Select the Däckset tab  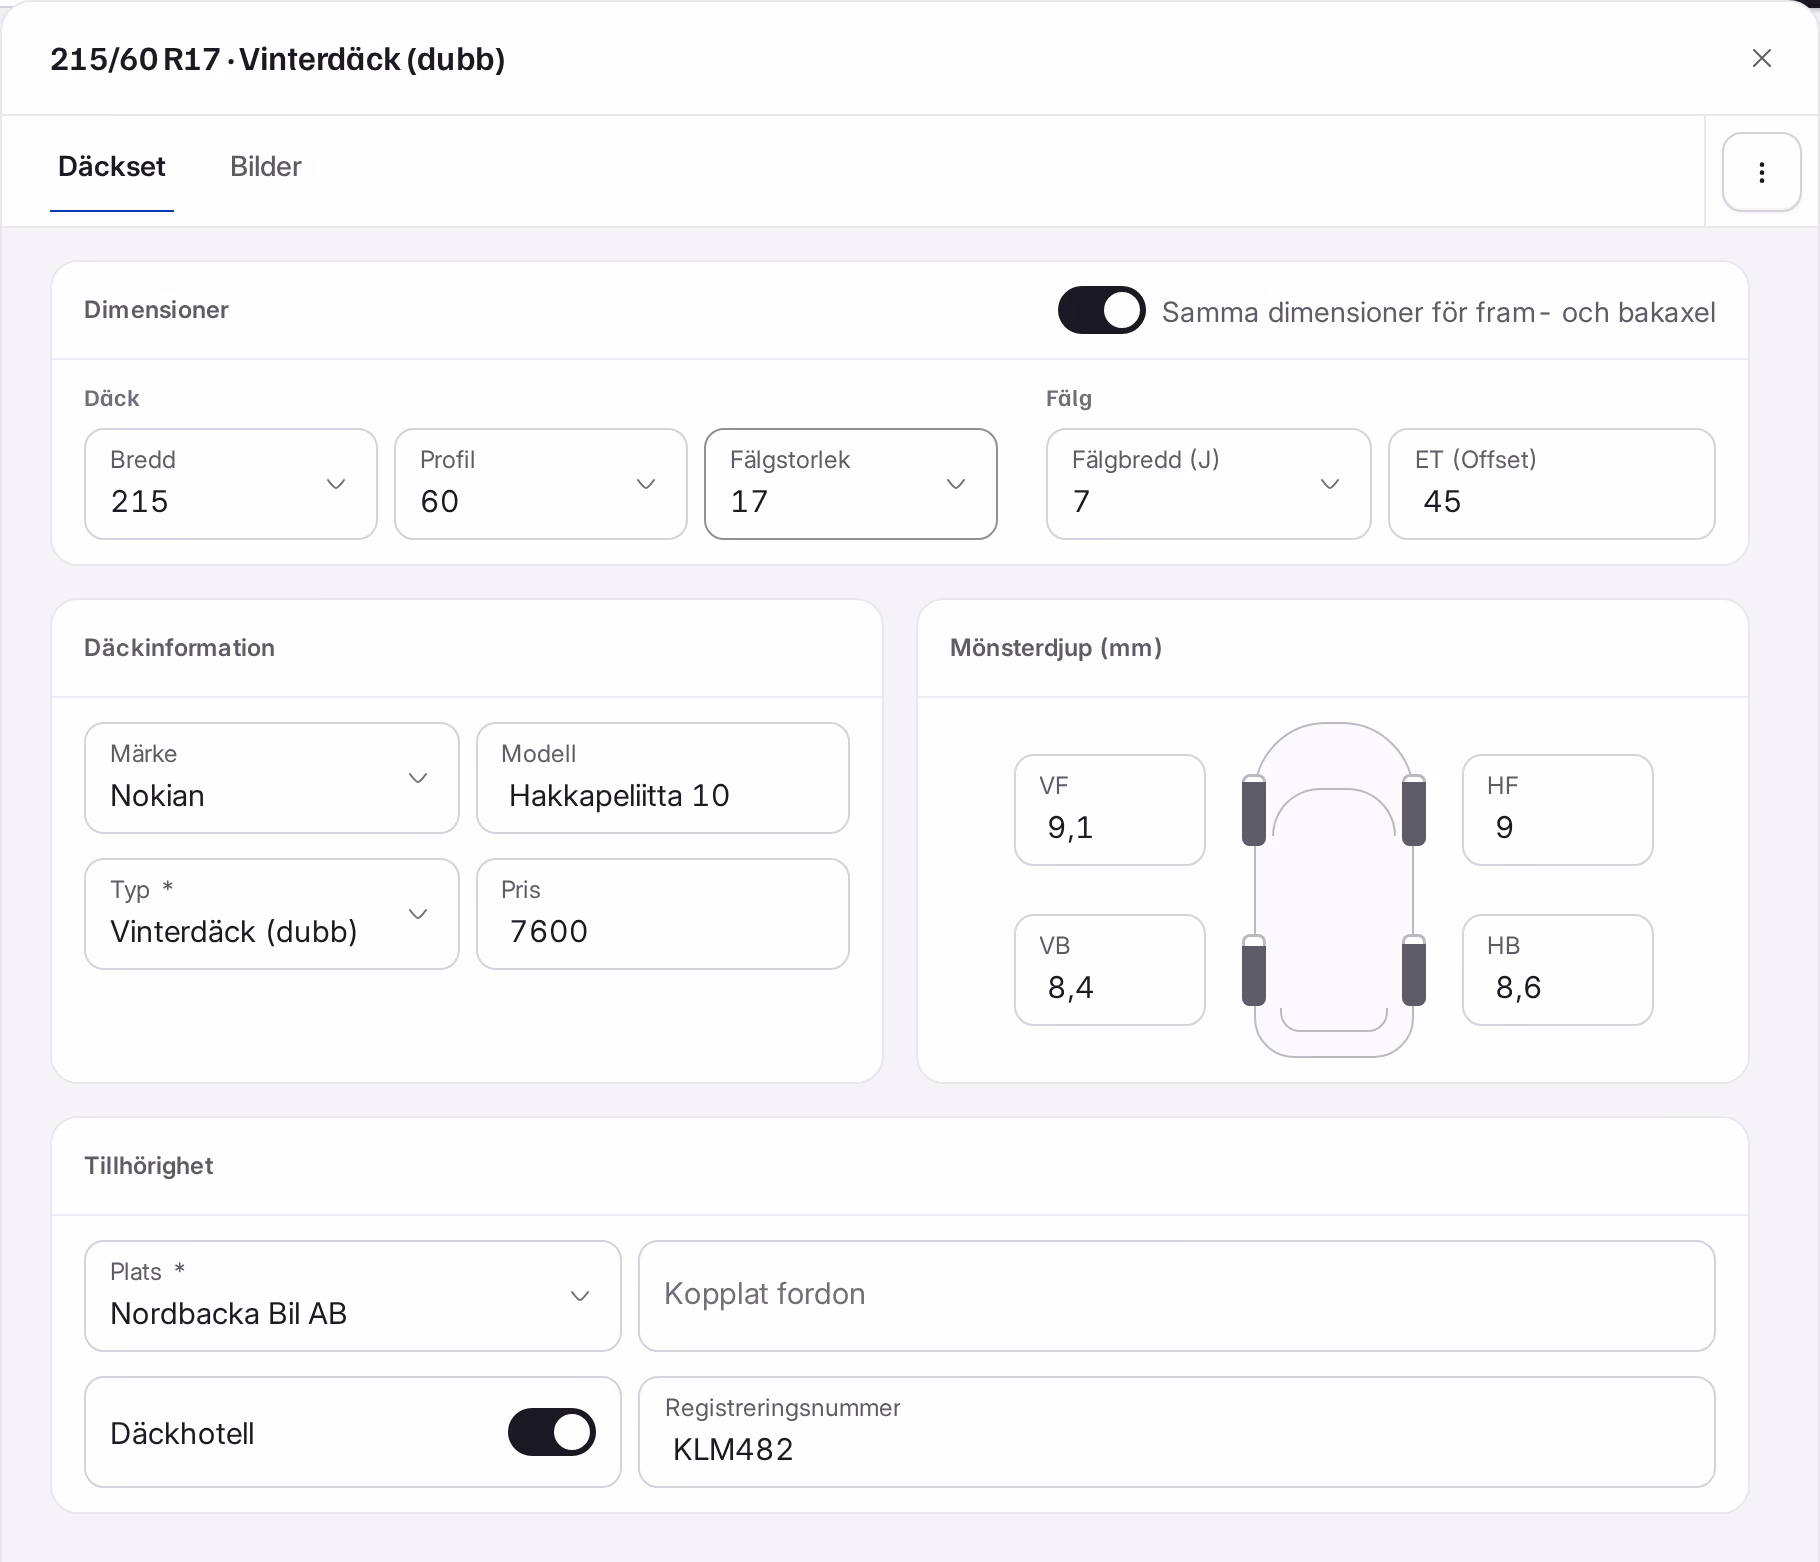coord(112,167)
